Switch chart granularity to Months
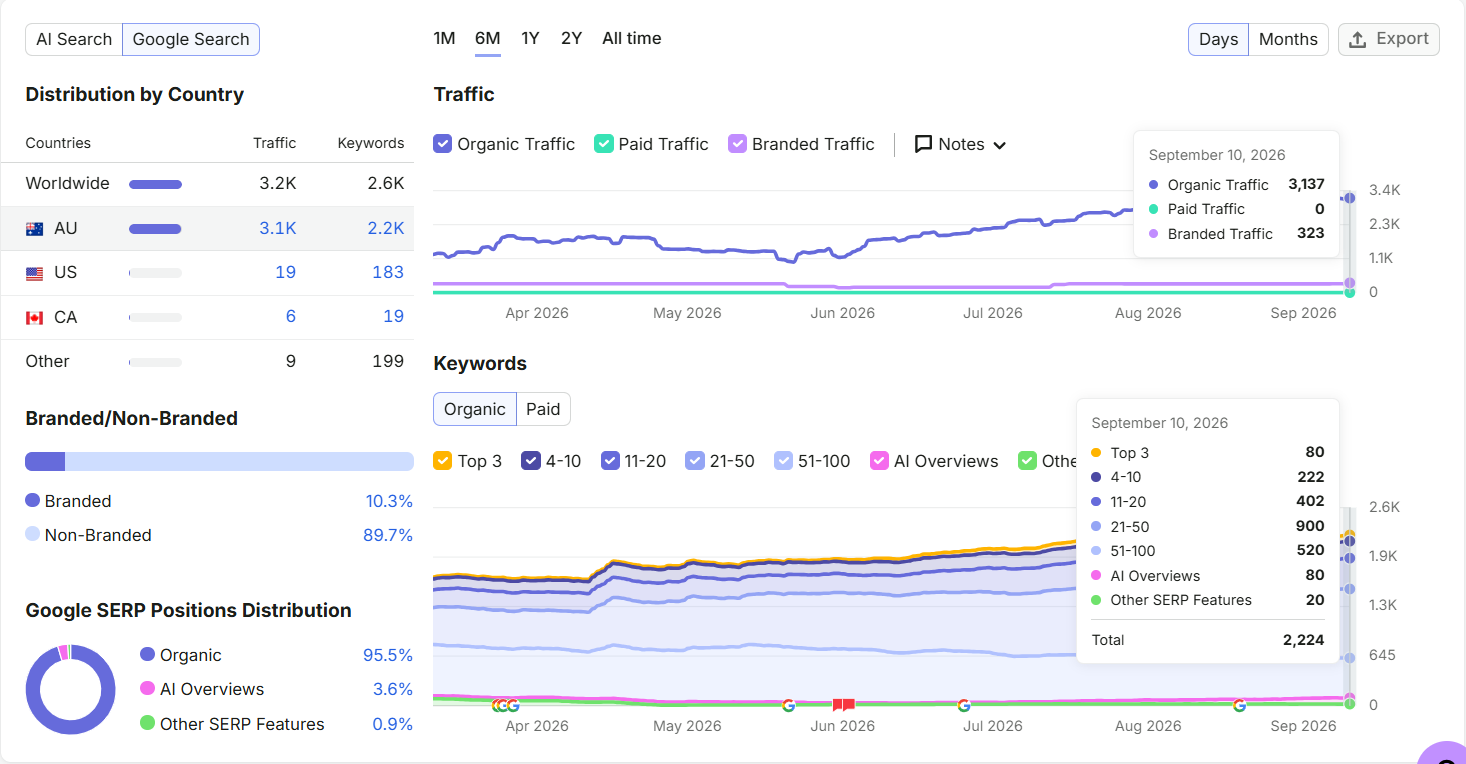 tap(1288, 39)
